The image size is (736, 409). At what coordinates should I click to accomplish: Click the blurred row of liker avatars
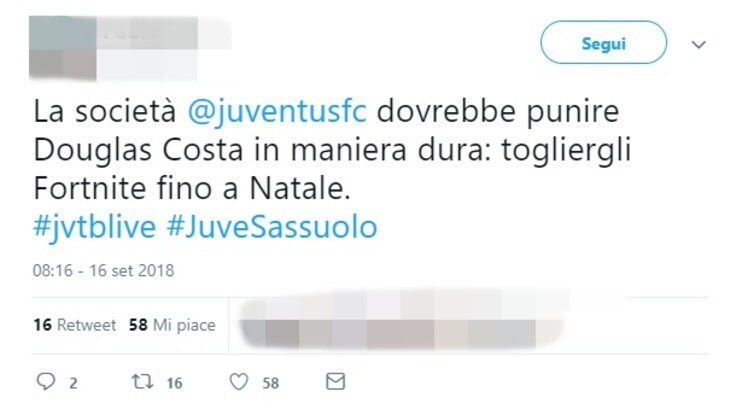point(399,324)
